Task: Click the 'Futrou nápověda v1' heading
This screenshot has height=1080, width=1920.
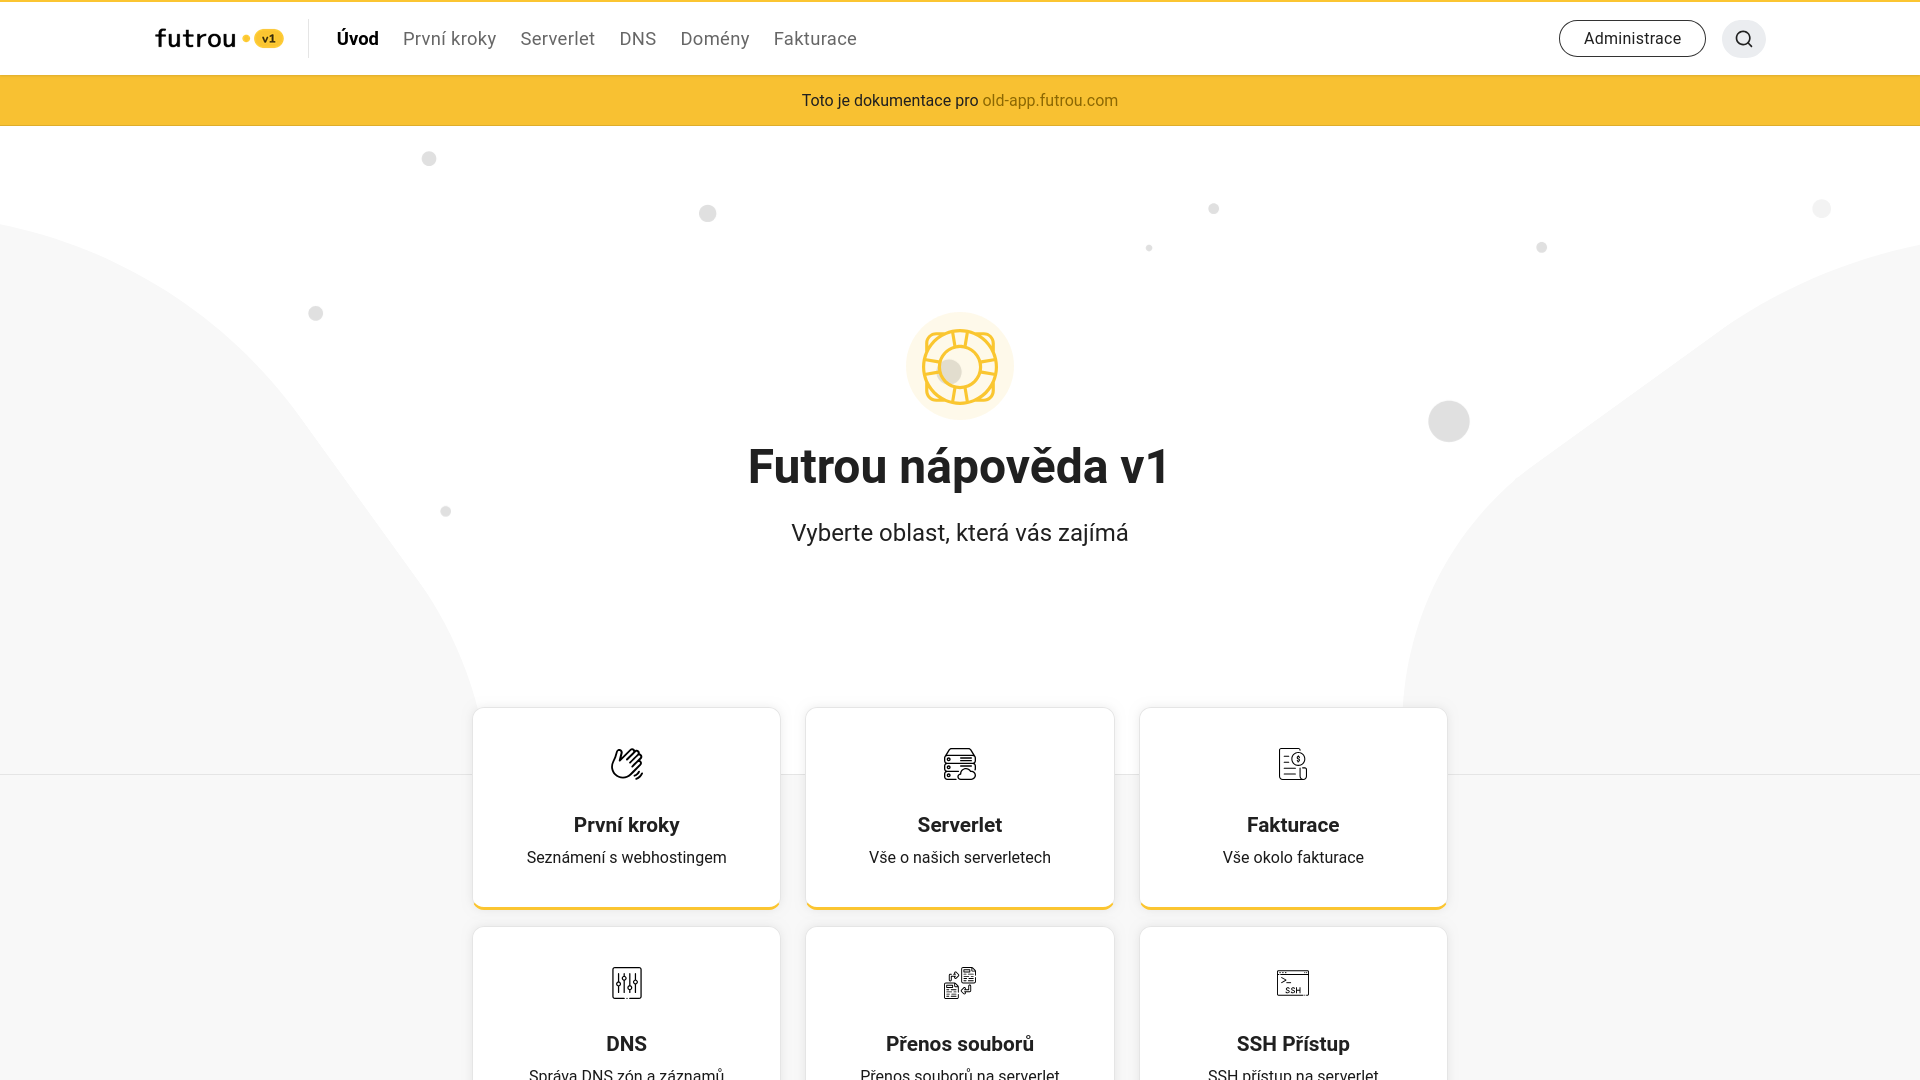Action: (960, 467)
